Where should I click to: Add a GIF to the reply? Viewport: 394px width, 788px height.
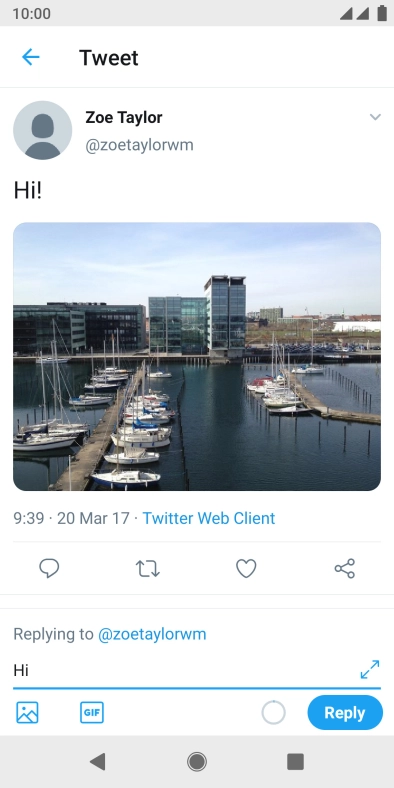tap(92, 713)
